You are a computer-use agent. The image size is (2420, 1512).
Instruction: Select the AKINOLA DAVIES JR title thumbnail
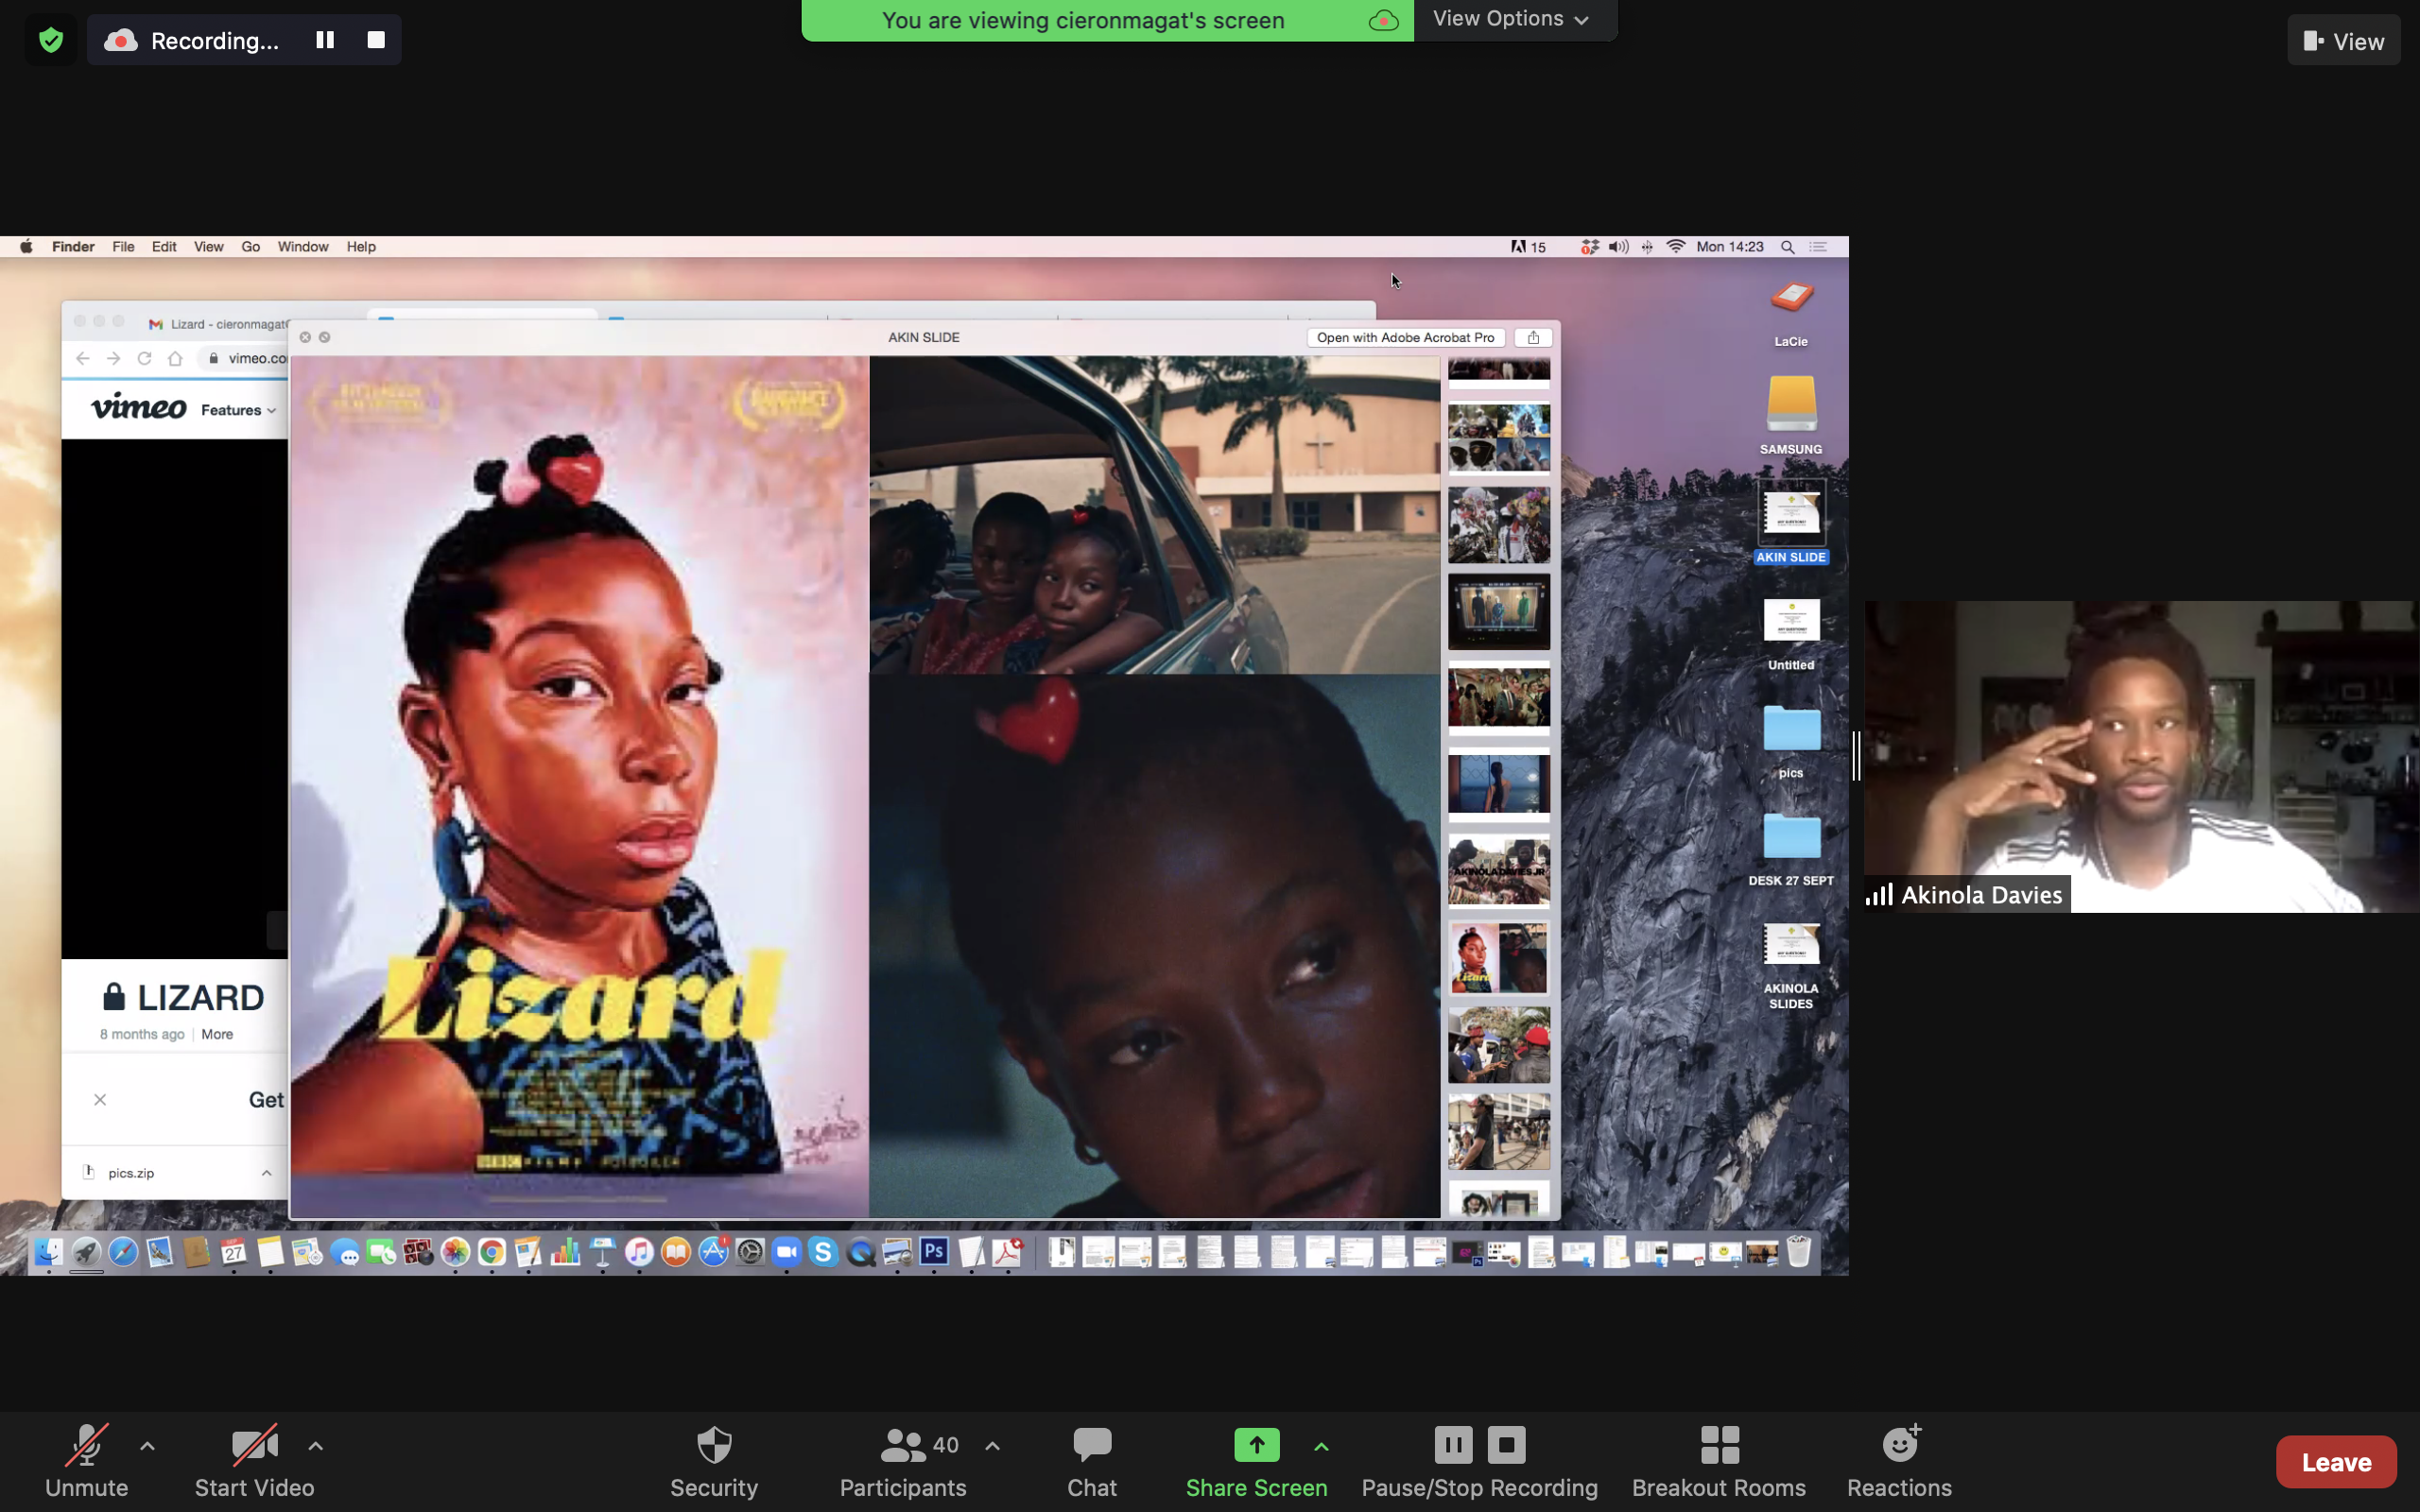(1498, 871)
